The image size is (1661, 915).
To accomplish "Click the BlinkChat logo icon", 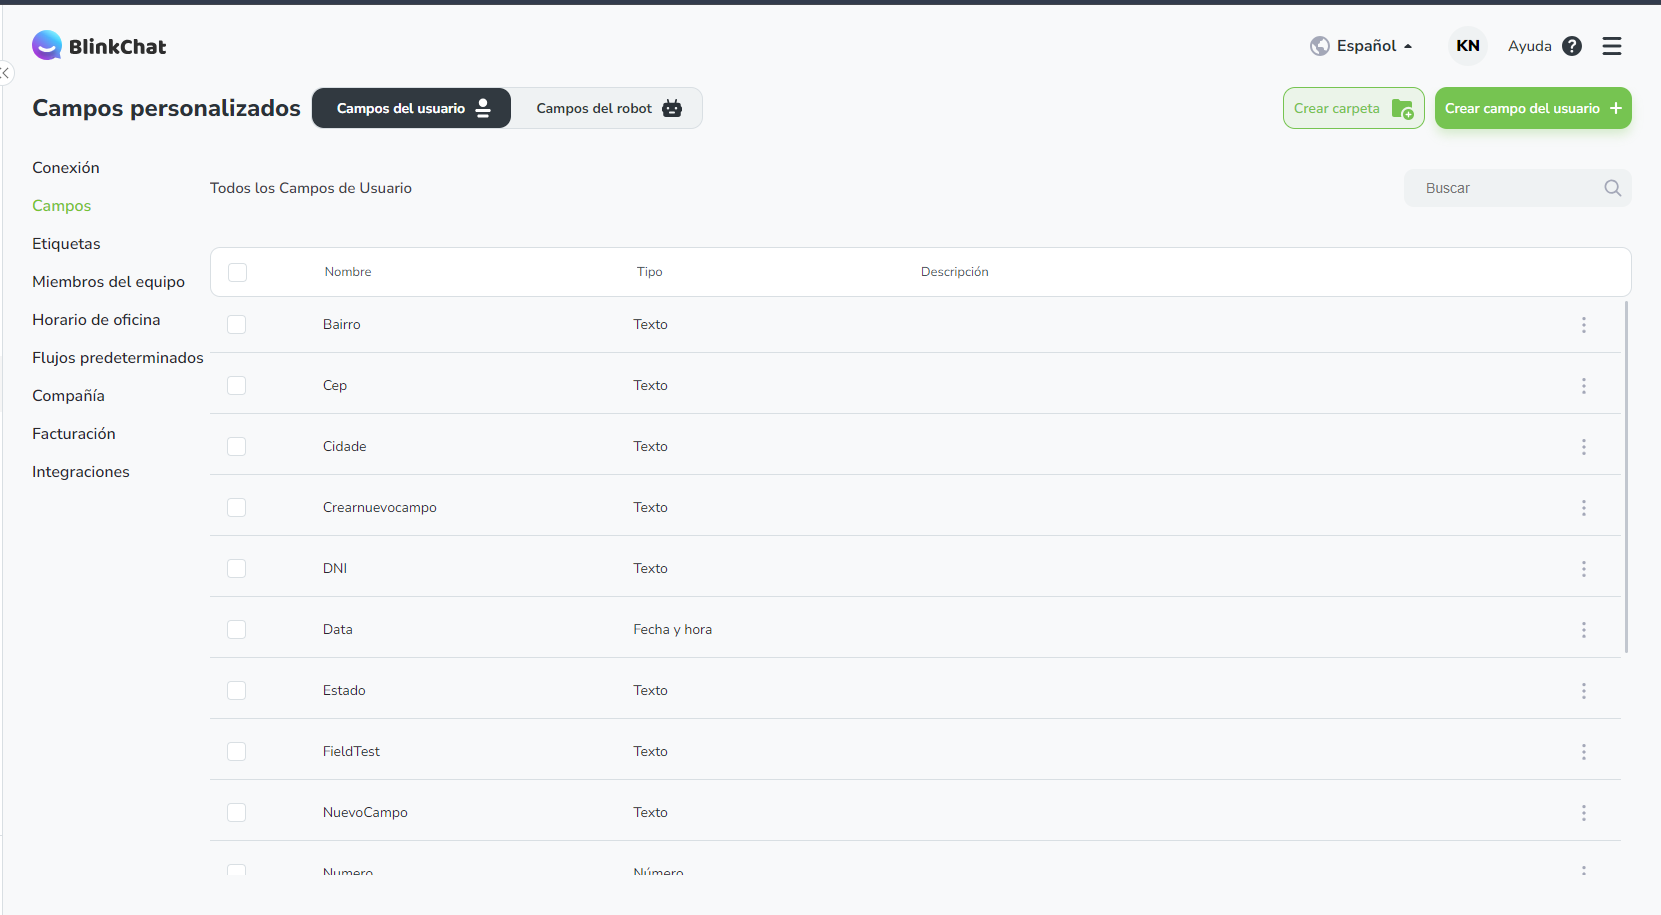I will (x=47, y=45).
